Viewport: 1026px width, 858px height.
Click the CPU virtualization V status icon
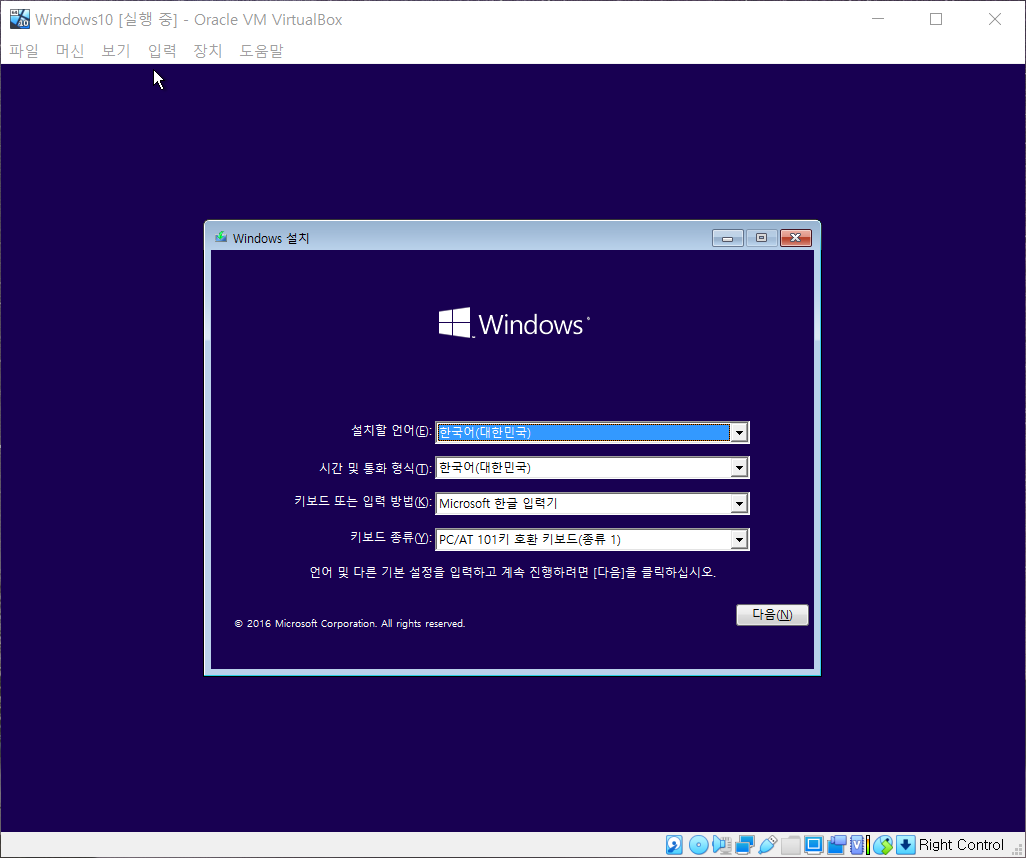pyautogui.click(x=857, y=845)
